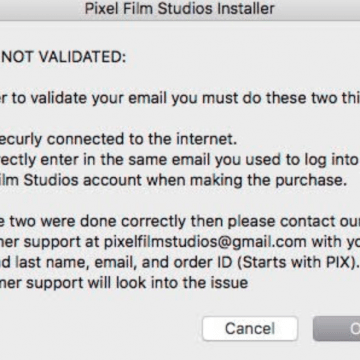Image resolution: width=360 pixels, height=360 pixels.
Task: Click the 'two were done correctly' sentence
Action: [x=180, y=222]
